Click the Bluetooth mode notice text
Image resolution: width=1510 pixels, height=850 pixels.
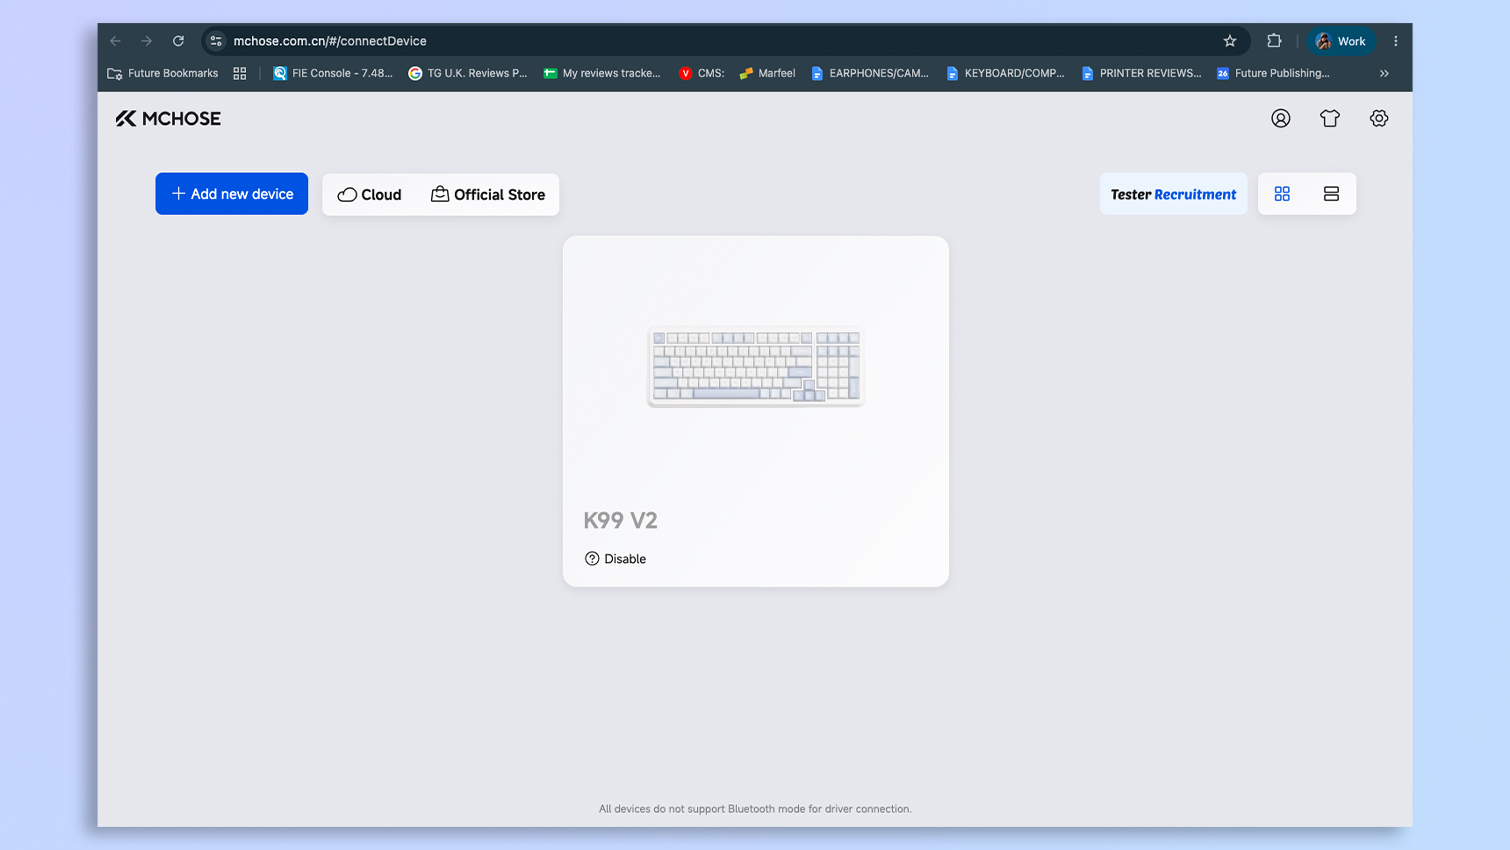click(x=755, y=809)
